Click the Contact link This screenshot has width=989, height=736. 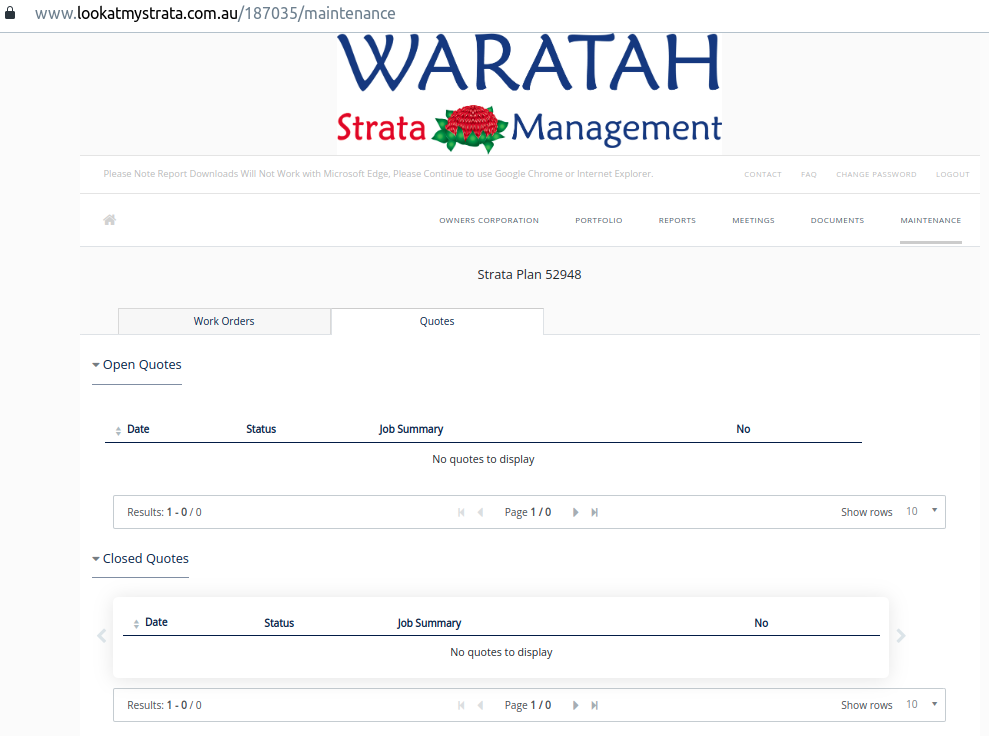coord(763,174)
